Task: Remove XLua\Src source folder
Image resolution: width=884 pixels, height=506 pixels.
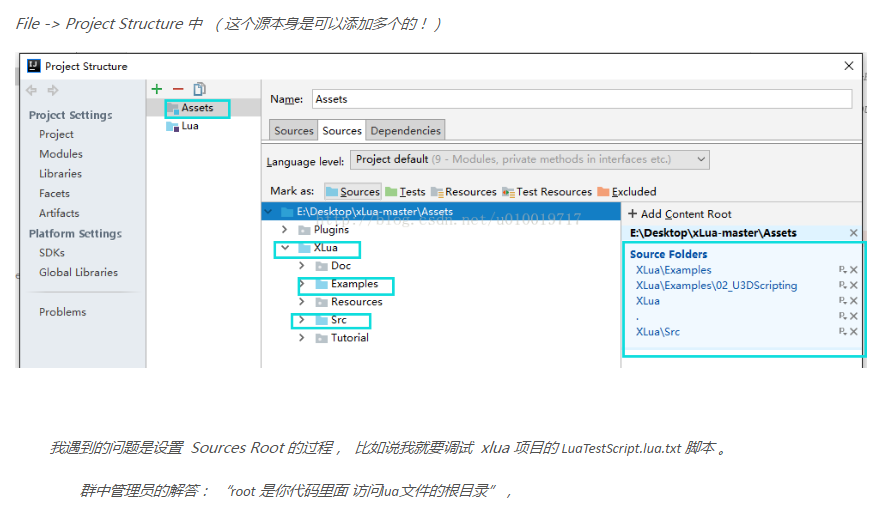Action: pos(854,331)
